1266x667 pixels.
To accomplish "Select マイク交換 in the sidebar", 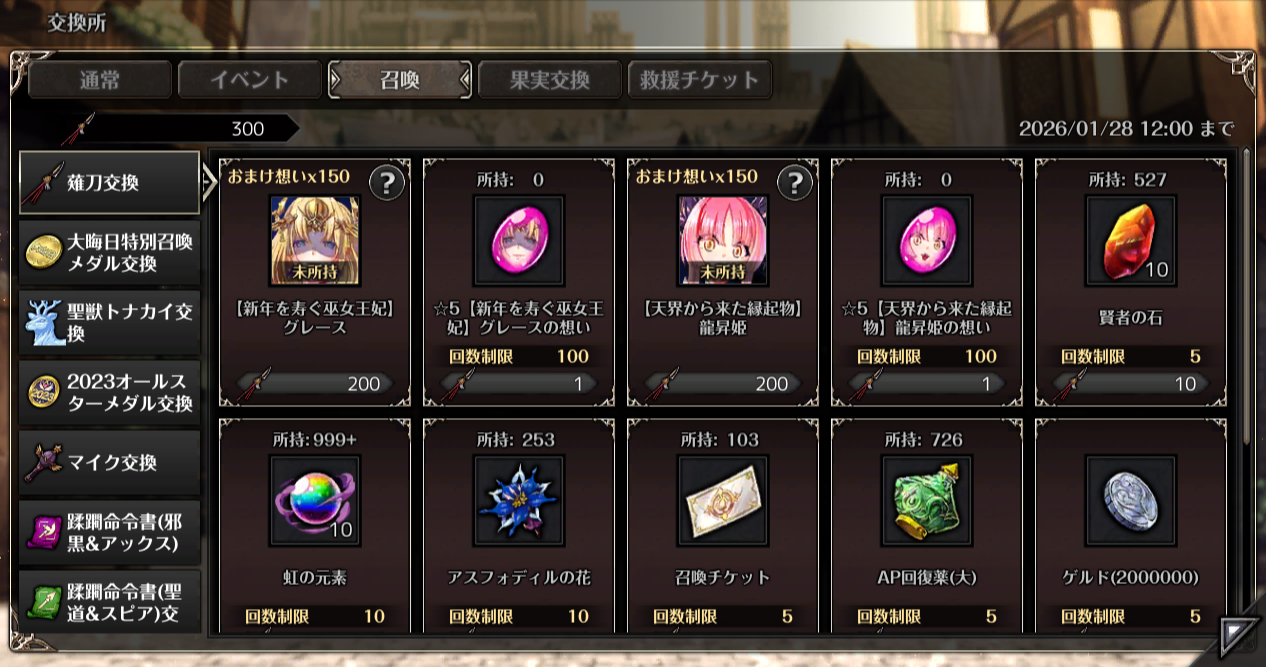I will [x=110, y=463].
